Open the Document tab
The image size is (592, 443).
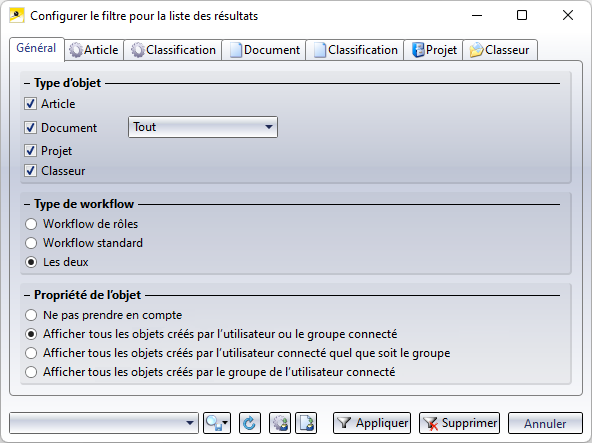[264, 50]
